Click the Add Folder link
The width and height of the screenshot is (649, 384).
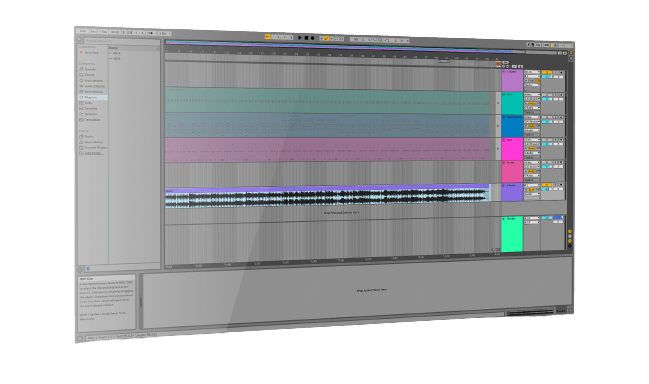click(94, 153)
